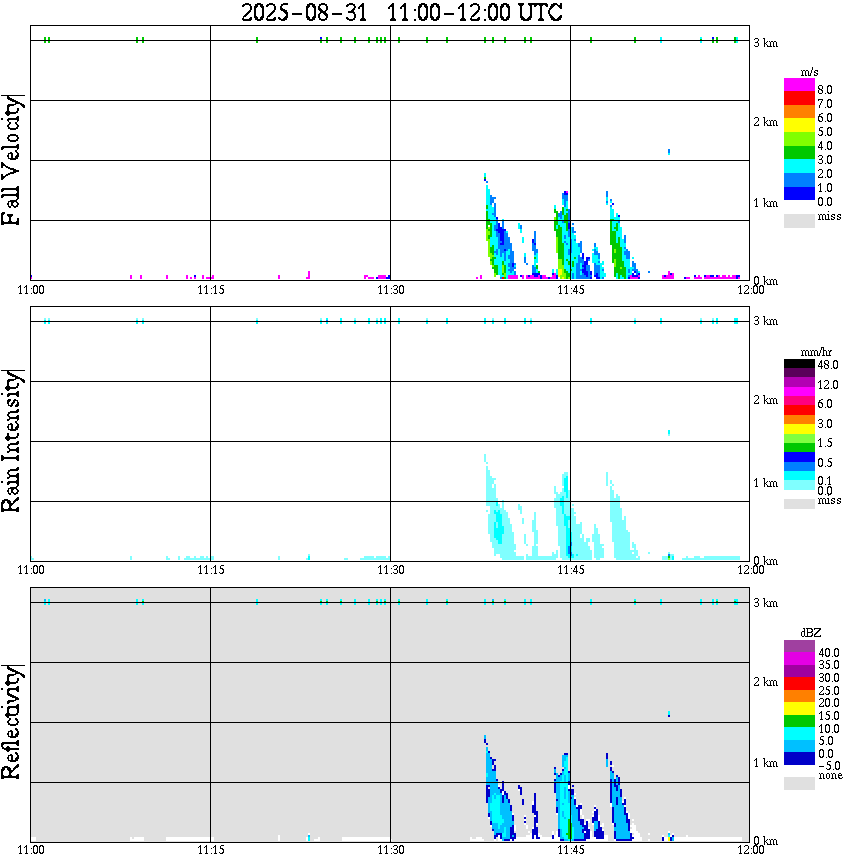Pick the orange swatch in the mm/hr legend
The image size is (850, 868).
799,419
